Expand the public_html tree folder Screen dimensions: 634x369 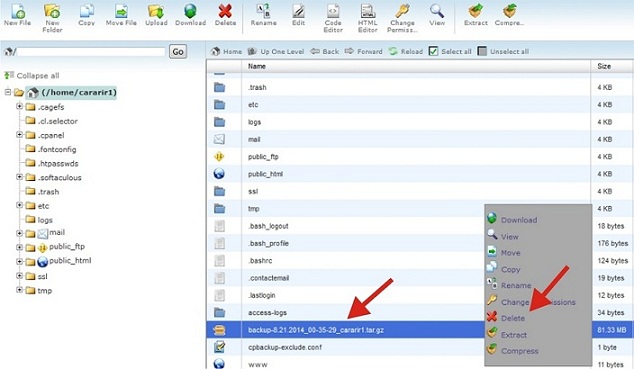[19, 261]
